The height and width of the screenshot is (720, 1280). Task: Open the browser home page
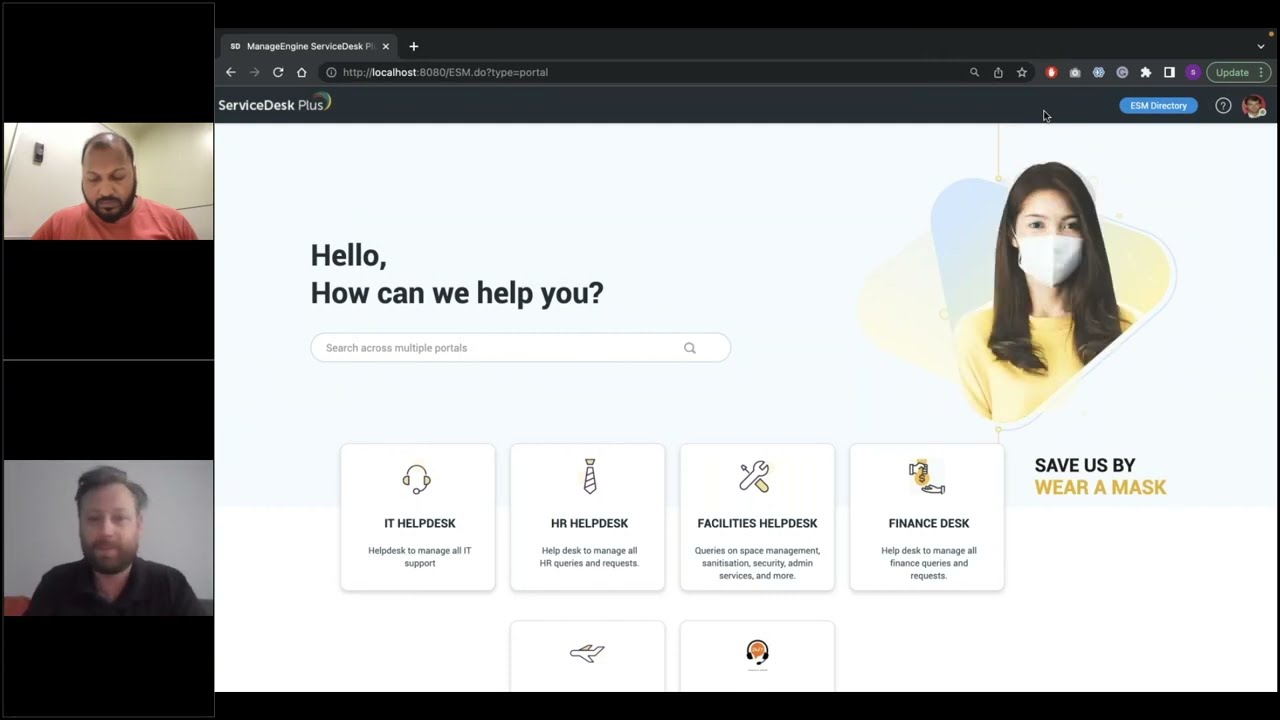point(301,72)
